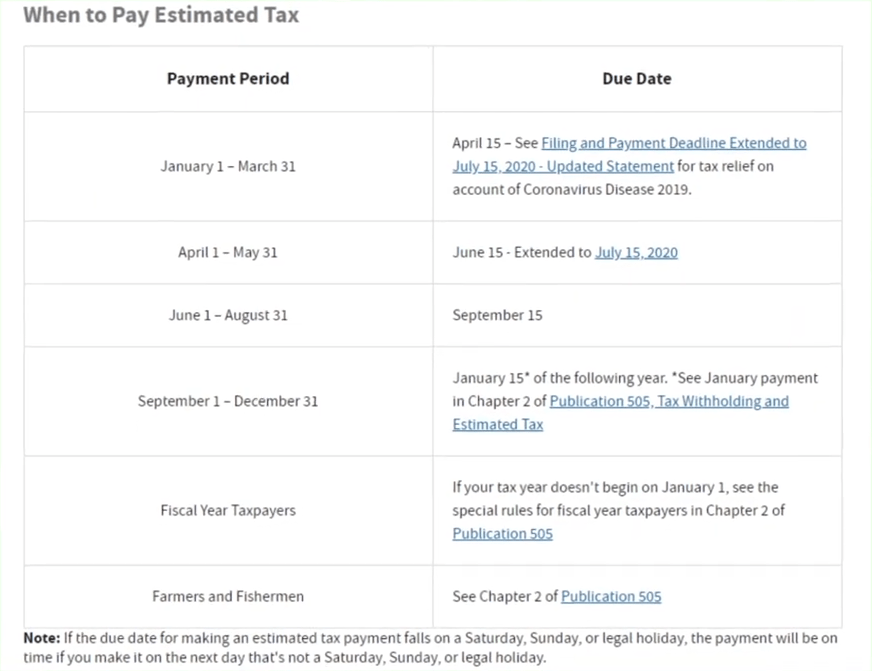Screen dimensions: 872x671
Task: Click the June 15 - Extended to text
Action: click(521, 253)
